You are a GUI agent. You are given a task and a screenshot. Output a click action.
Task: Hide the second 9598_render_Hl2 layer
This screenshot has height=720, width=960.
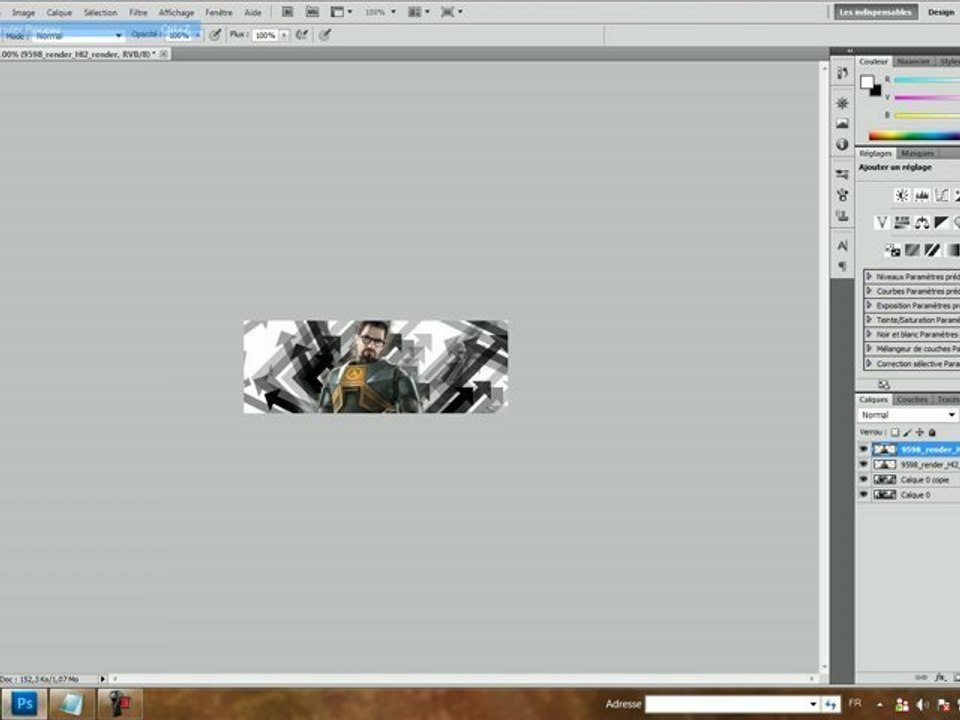coord(863,465)
